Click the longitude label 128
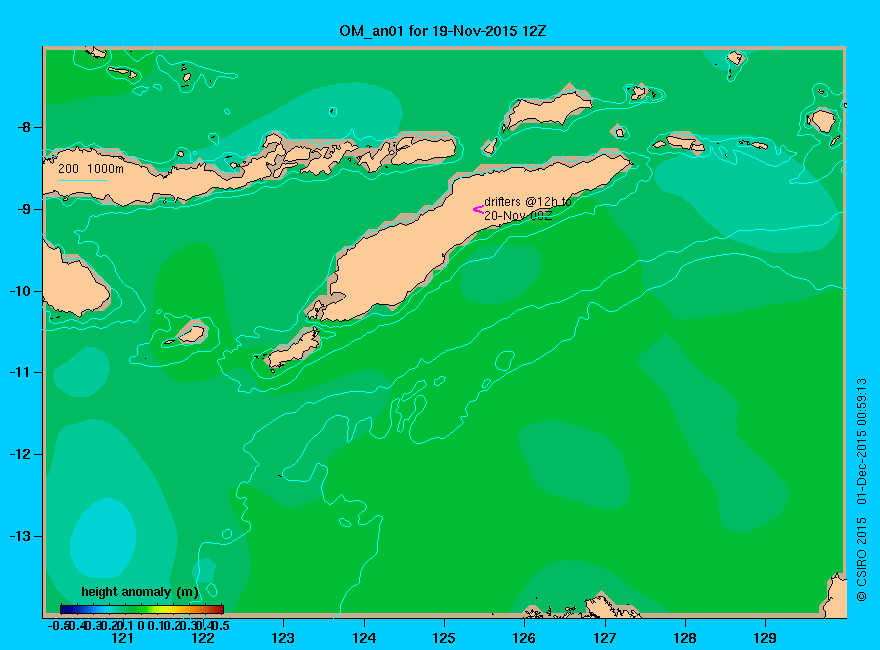 685,638
